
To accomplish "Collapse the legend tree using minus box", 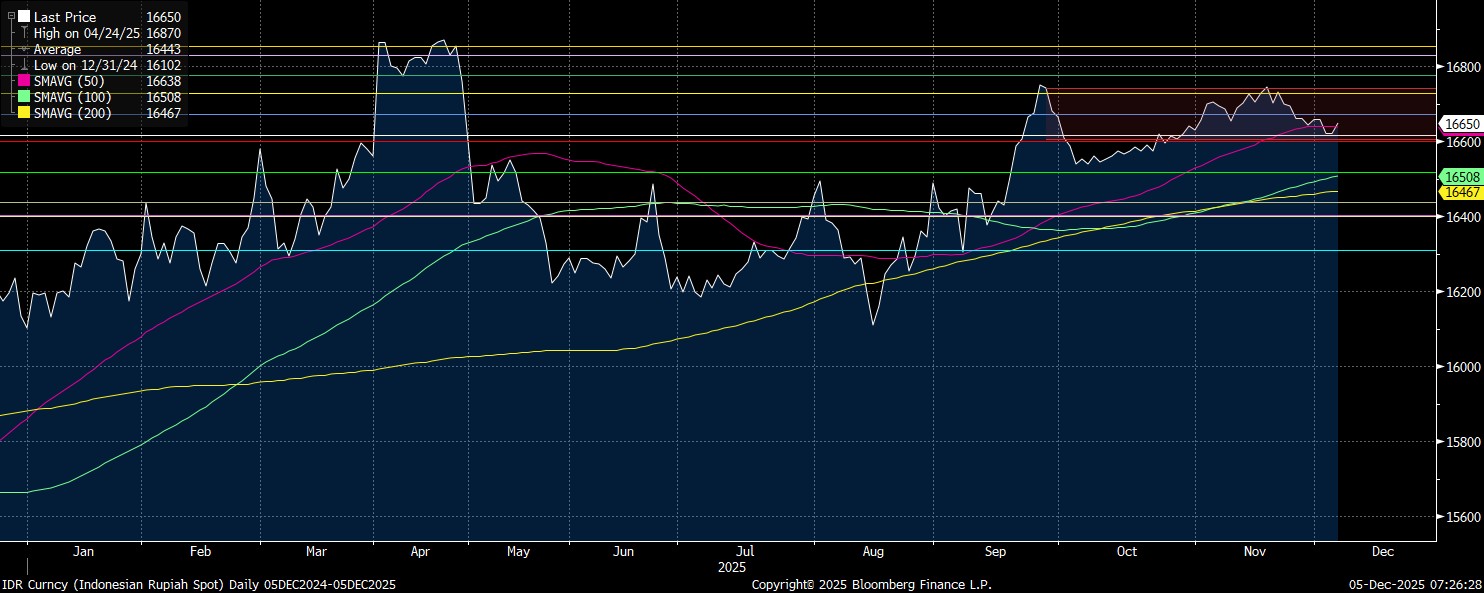I will coord(11,17).
